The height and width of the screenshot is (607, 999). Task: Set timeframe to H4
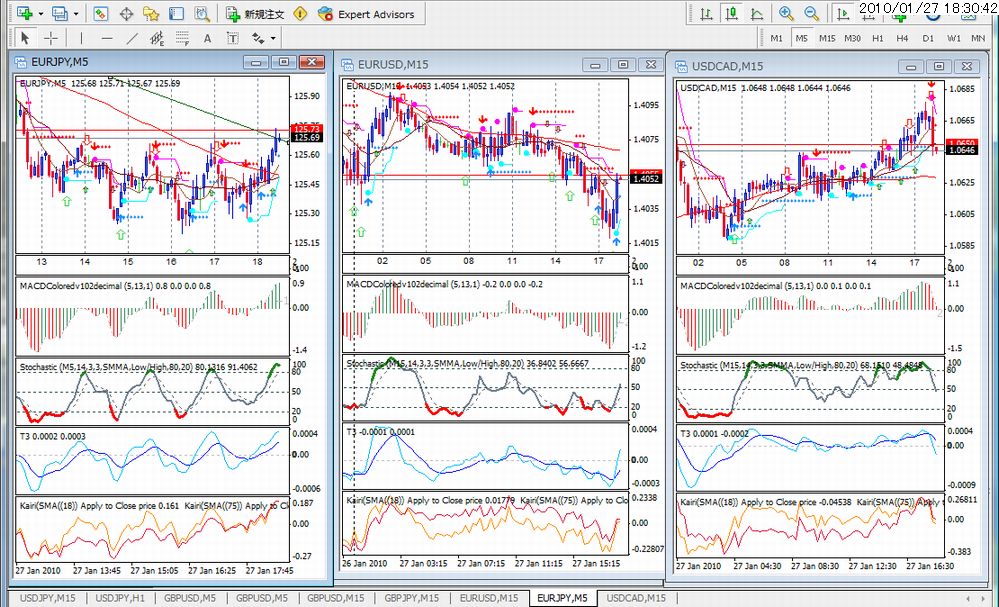pyautogui.click(x=902, y=38)
